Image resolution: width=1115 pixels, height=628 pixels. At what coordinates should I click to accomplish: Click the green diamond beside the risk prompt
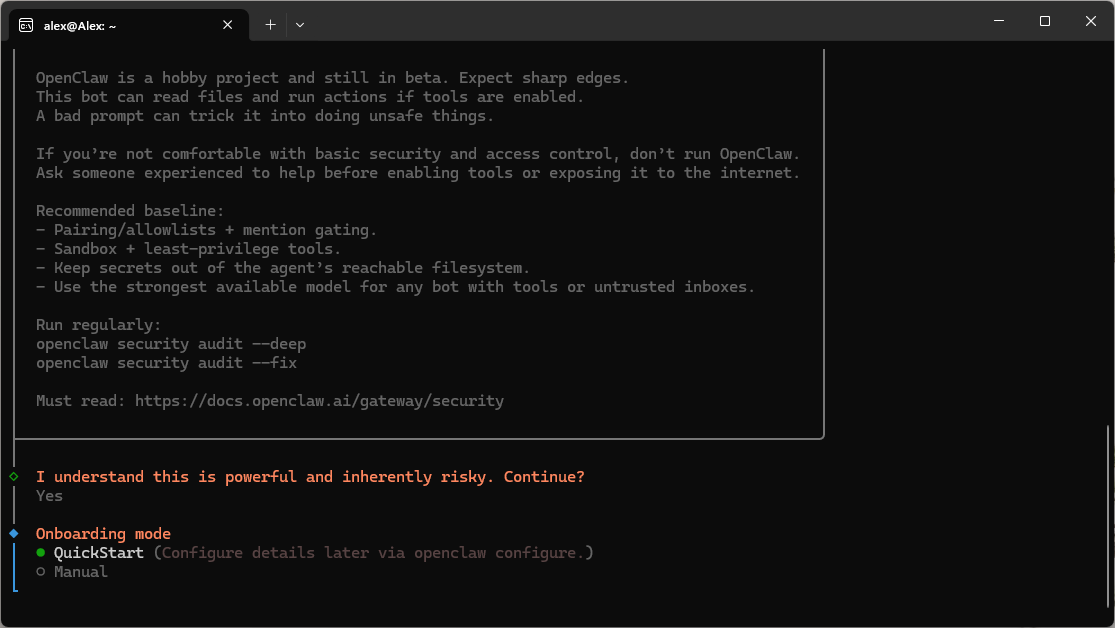(13, 477)
